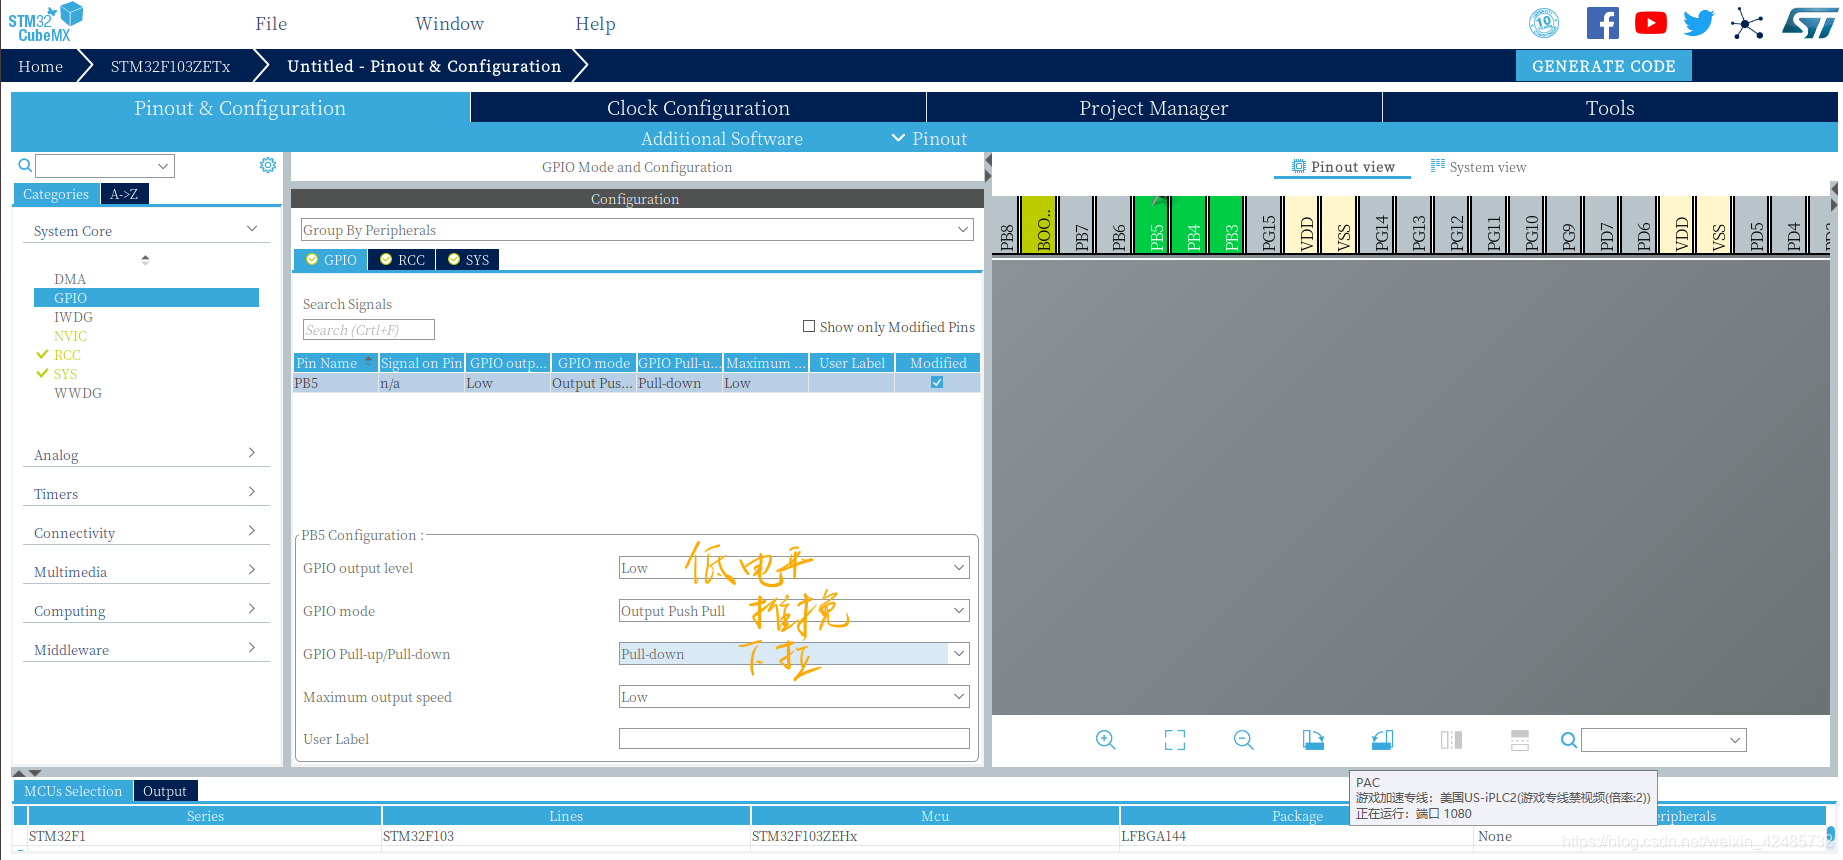Viewport: 1843px width, 860px height.
Task: Open the File menu
Action: click(271, 24)
